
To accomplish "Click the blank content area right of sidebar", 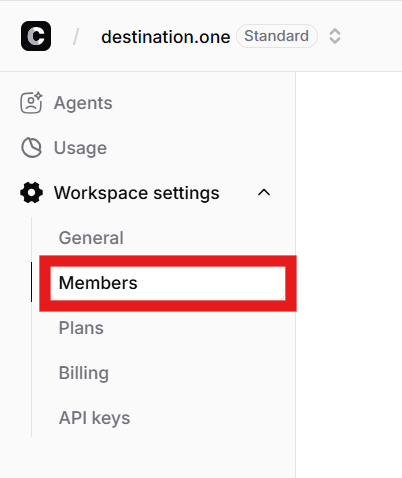I will [x=349, y=275].
